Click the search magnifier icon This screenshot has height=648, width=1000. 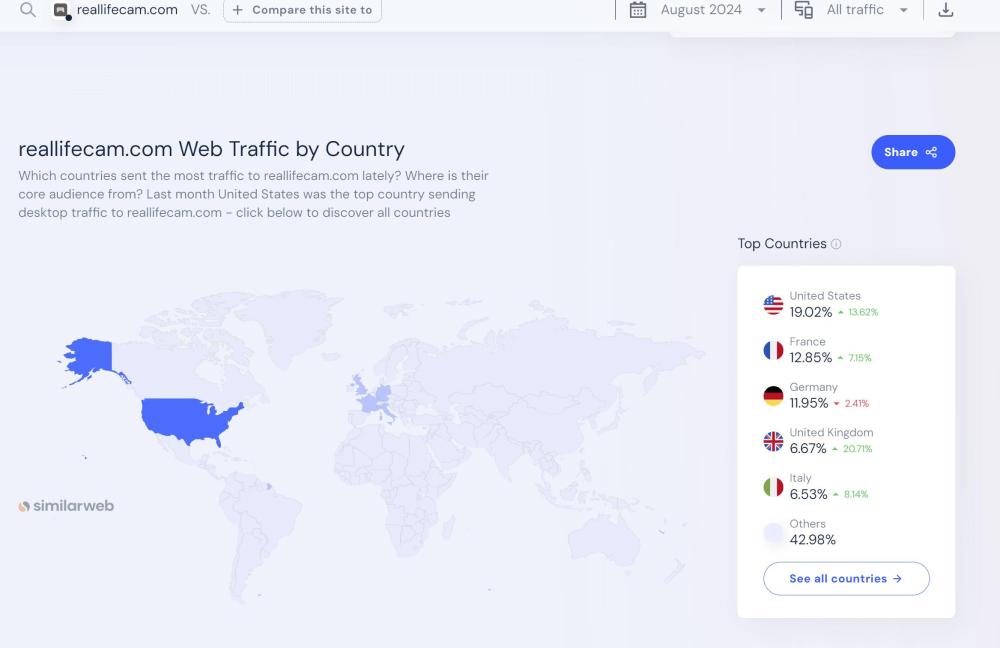[x=28, y=10]
